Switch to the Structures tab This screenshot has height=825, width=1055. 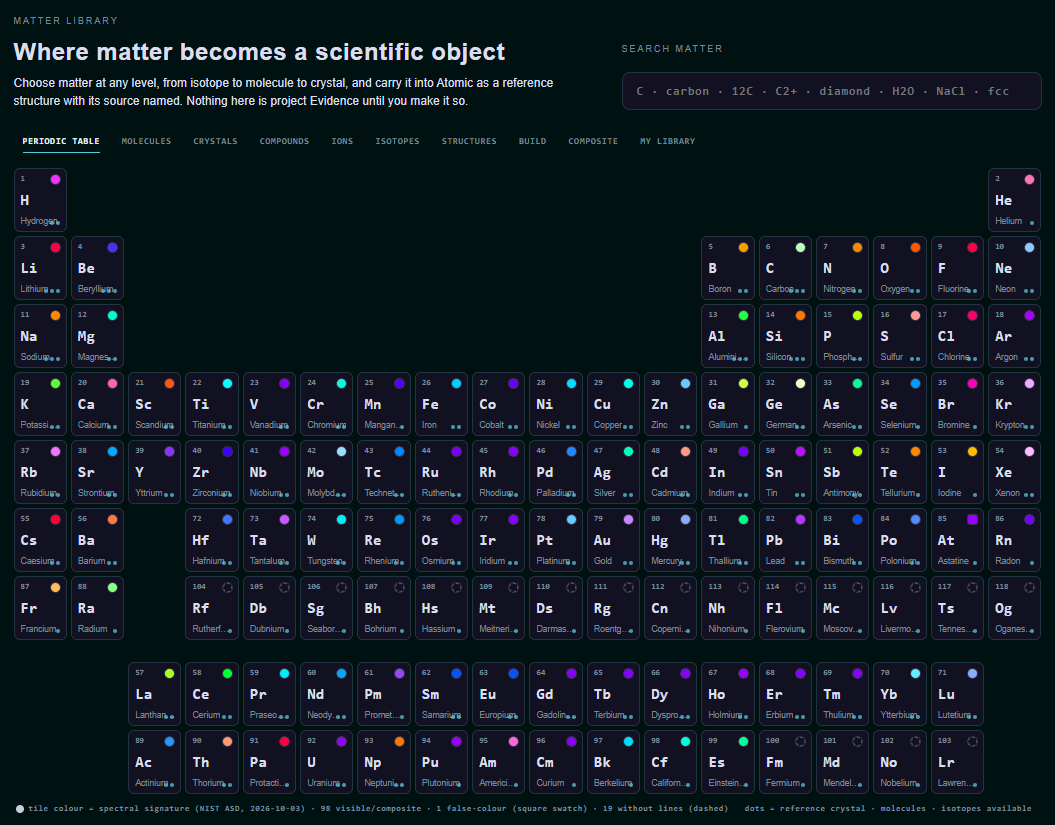tap(469, 141)
